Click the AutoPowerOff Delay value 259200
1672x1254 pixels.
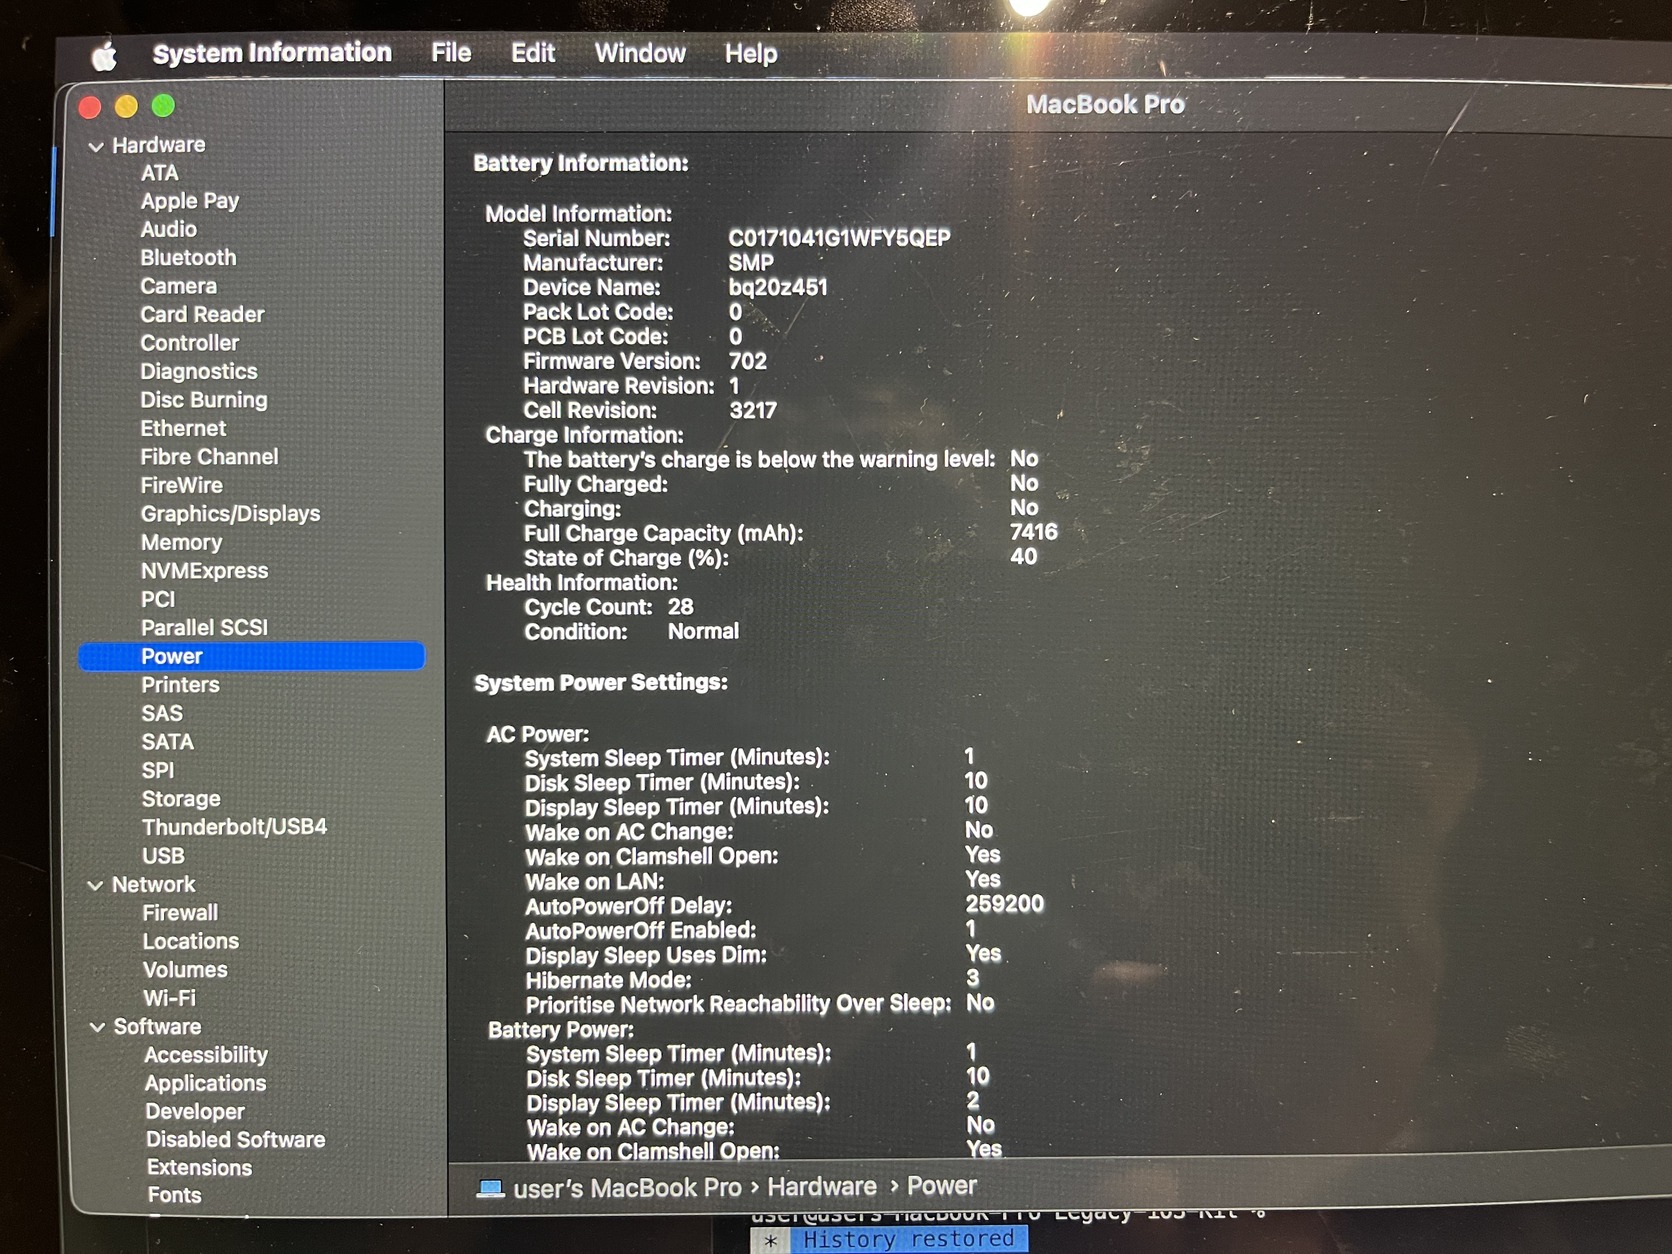click(x=1005, y=904)
